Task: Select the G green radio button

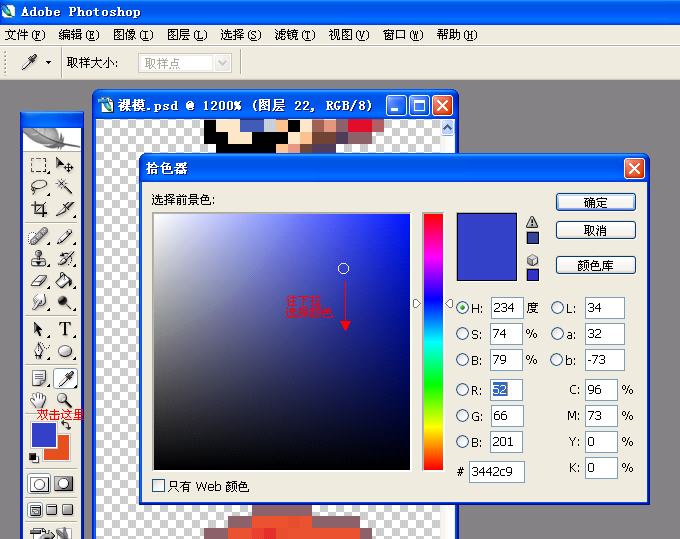Action: pyautogui.click(x=462, y=416)
